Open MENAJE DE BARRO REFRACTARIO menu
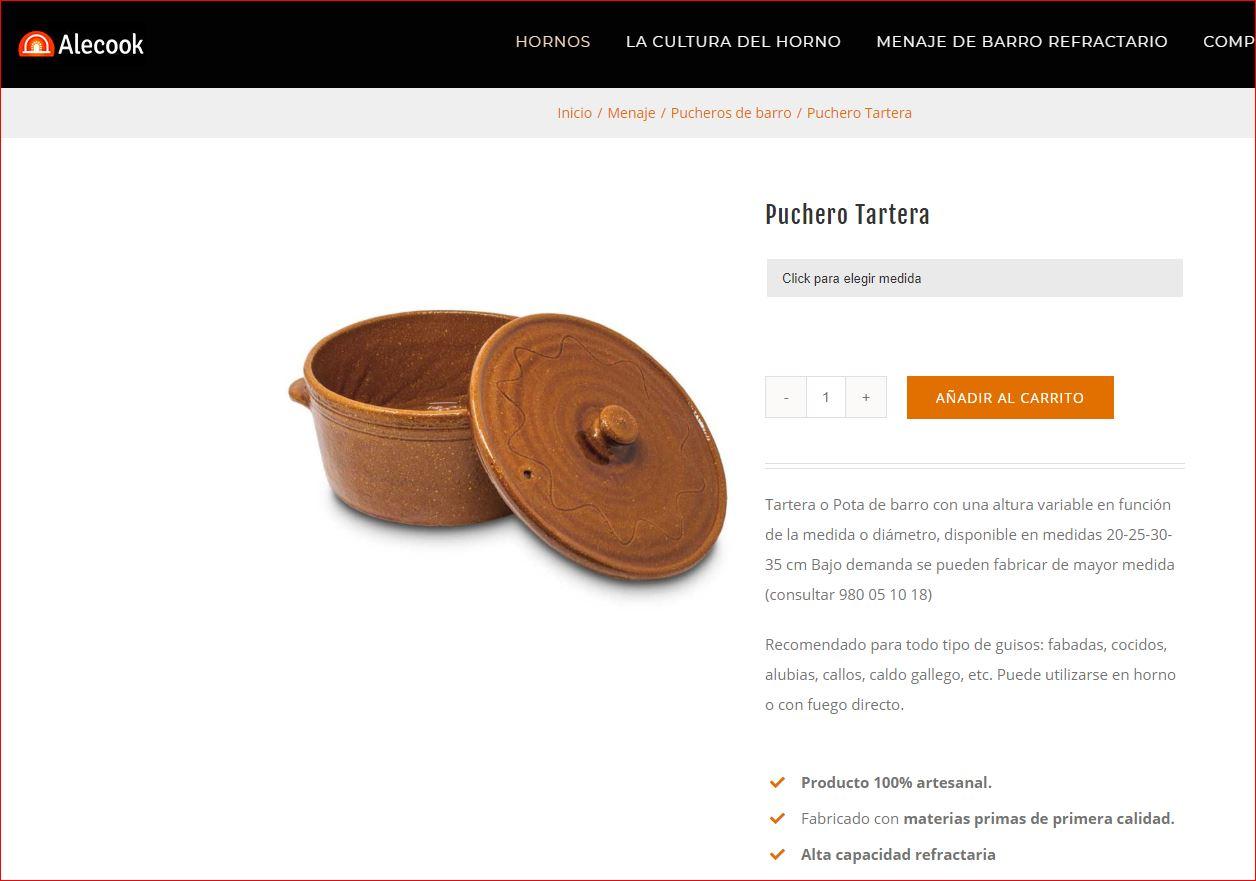Viewport: 1256px width, 881px height. tap(1022, 42)
